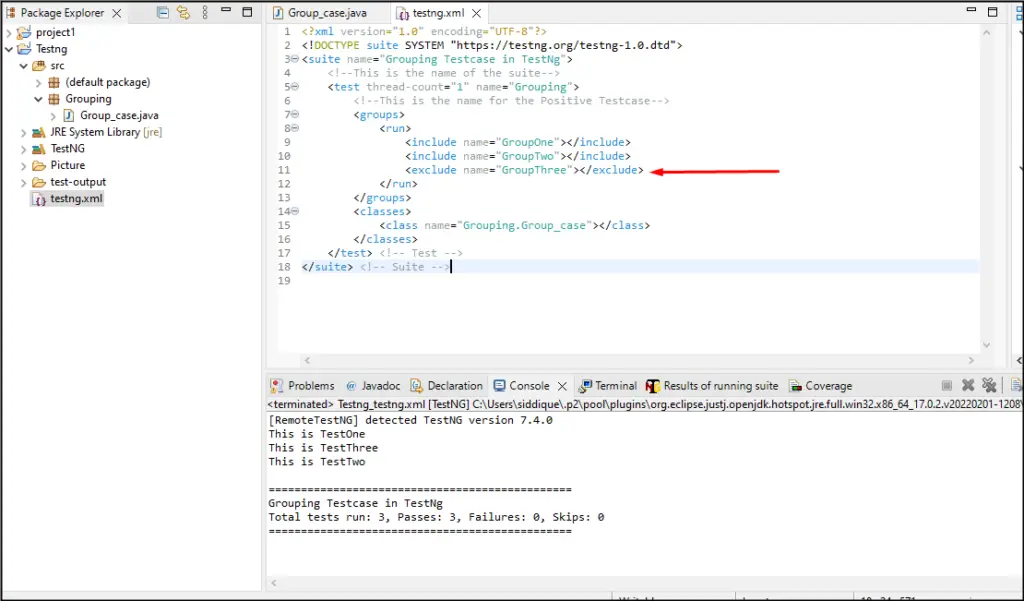Open the Javadoc tab
This screenshot has height=601, width=1024.
[x=373, y=386]
